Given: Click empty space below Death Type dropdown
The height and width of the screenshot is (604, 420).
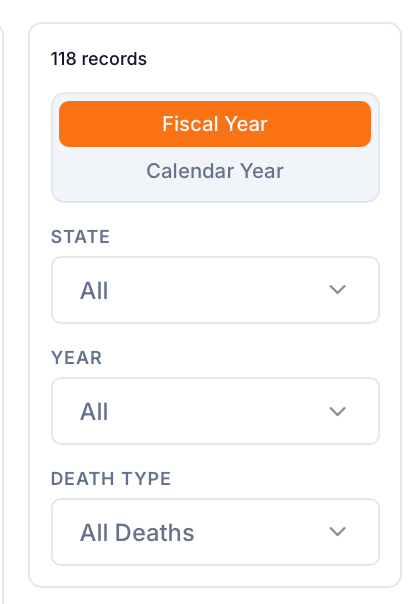Looking at the screenshot, I should (x=215, y=576).
